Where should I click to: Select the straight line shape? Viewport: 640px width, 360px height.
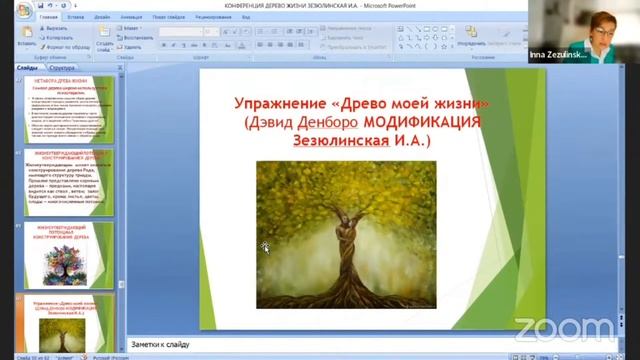[x=409, y=29]
